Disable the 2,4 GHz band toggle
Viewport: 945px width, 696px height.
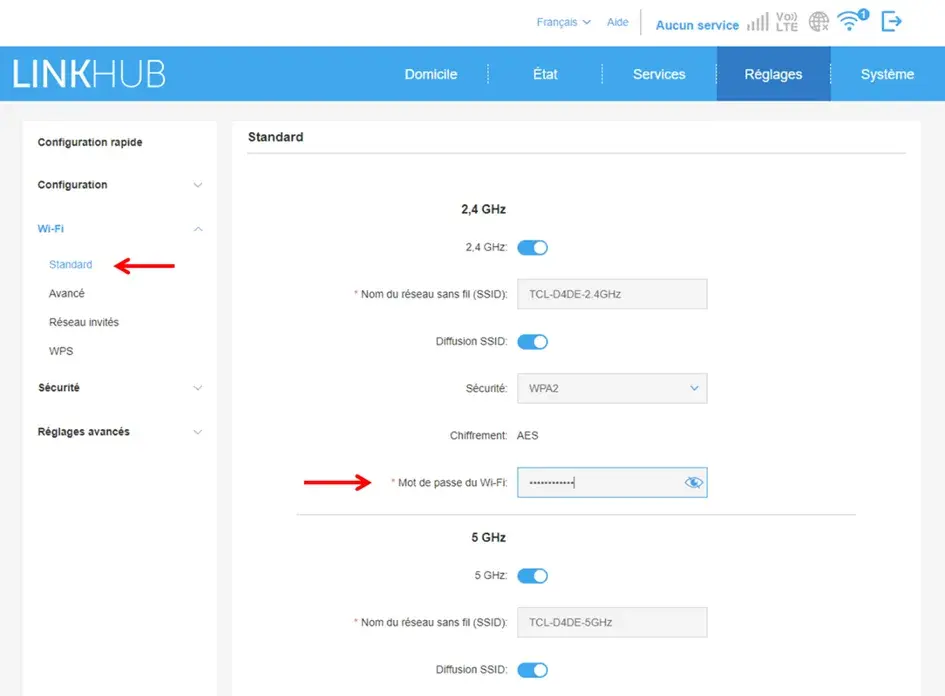tap(532, 247)
